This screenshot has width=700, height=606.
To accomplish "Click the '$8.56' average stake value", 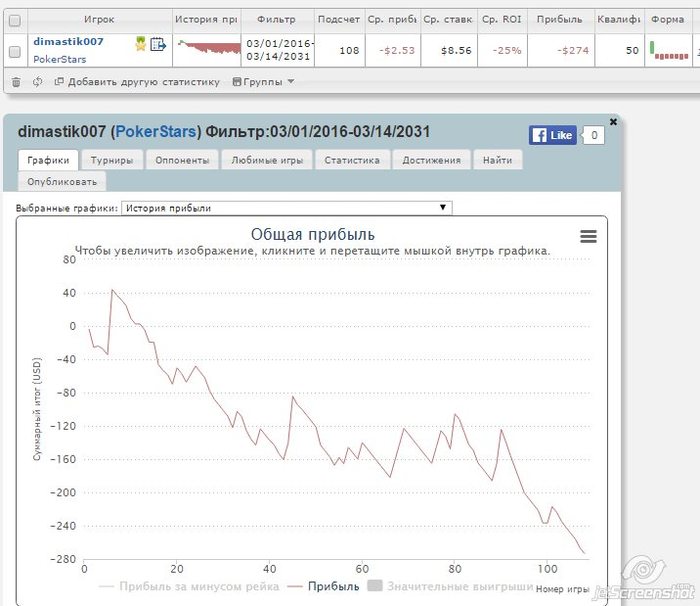I will pyautogui.click(x=456, y=50).
